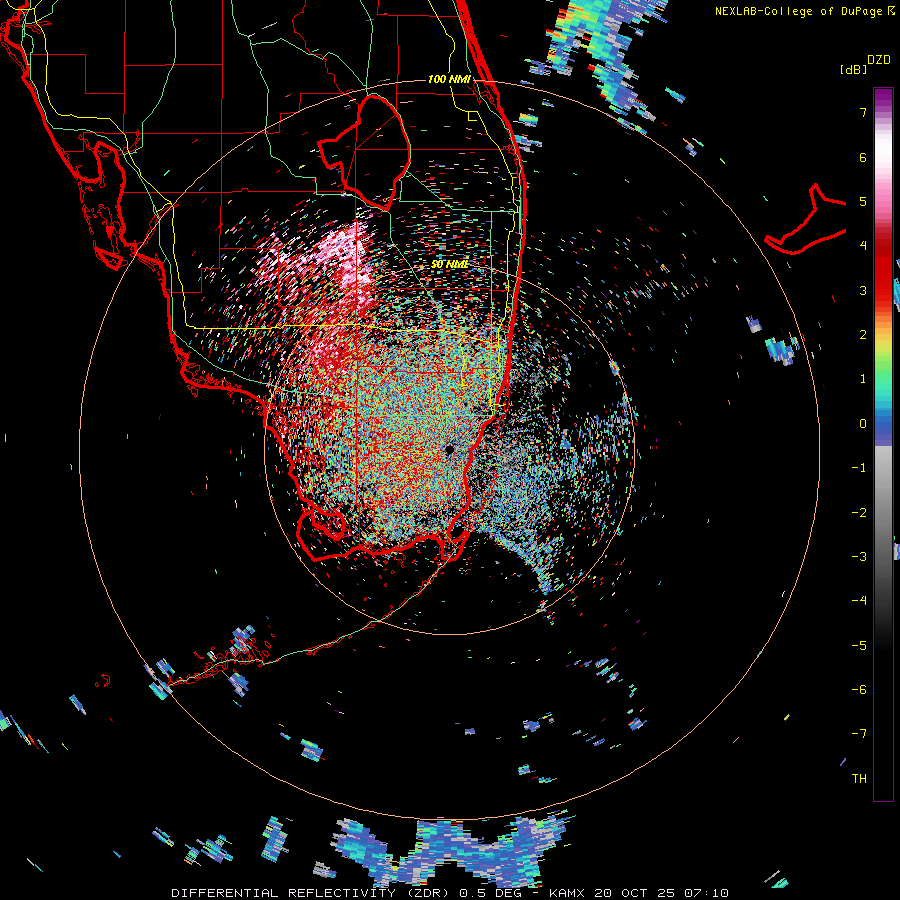The width and height of the screenshot is (900, 900).
Task: Click the 5 value on color scale
Action: [863, 201]
